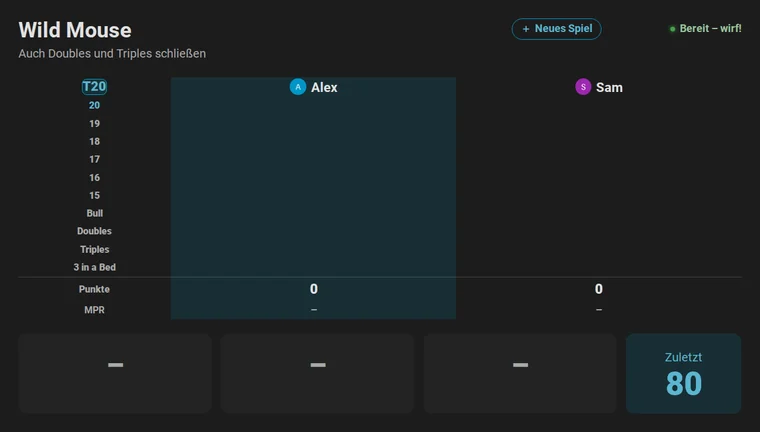Click Alex's player name
Screen dimensions: 760x432
click(324, 87)
